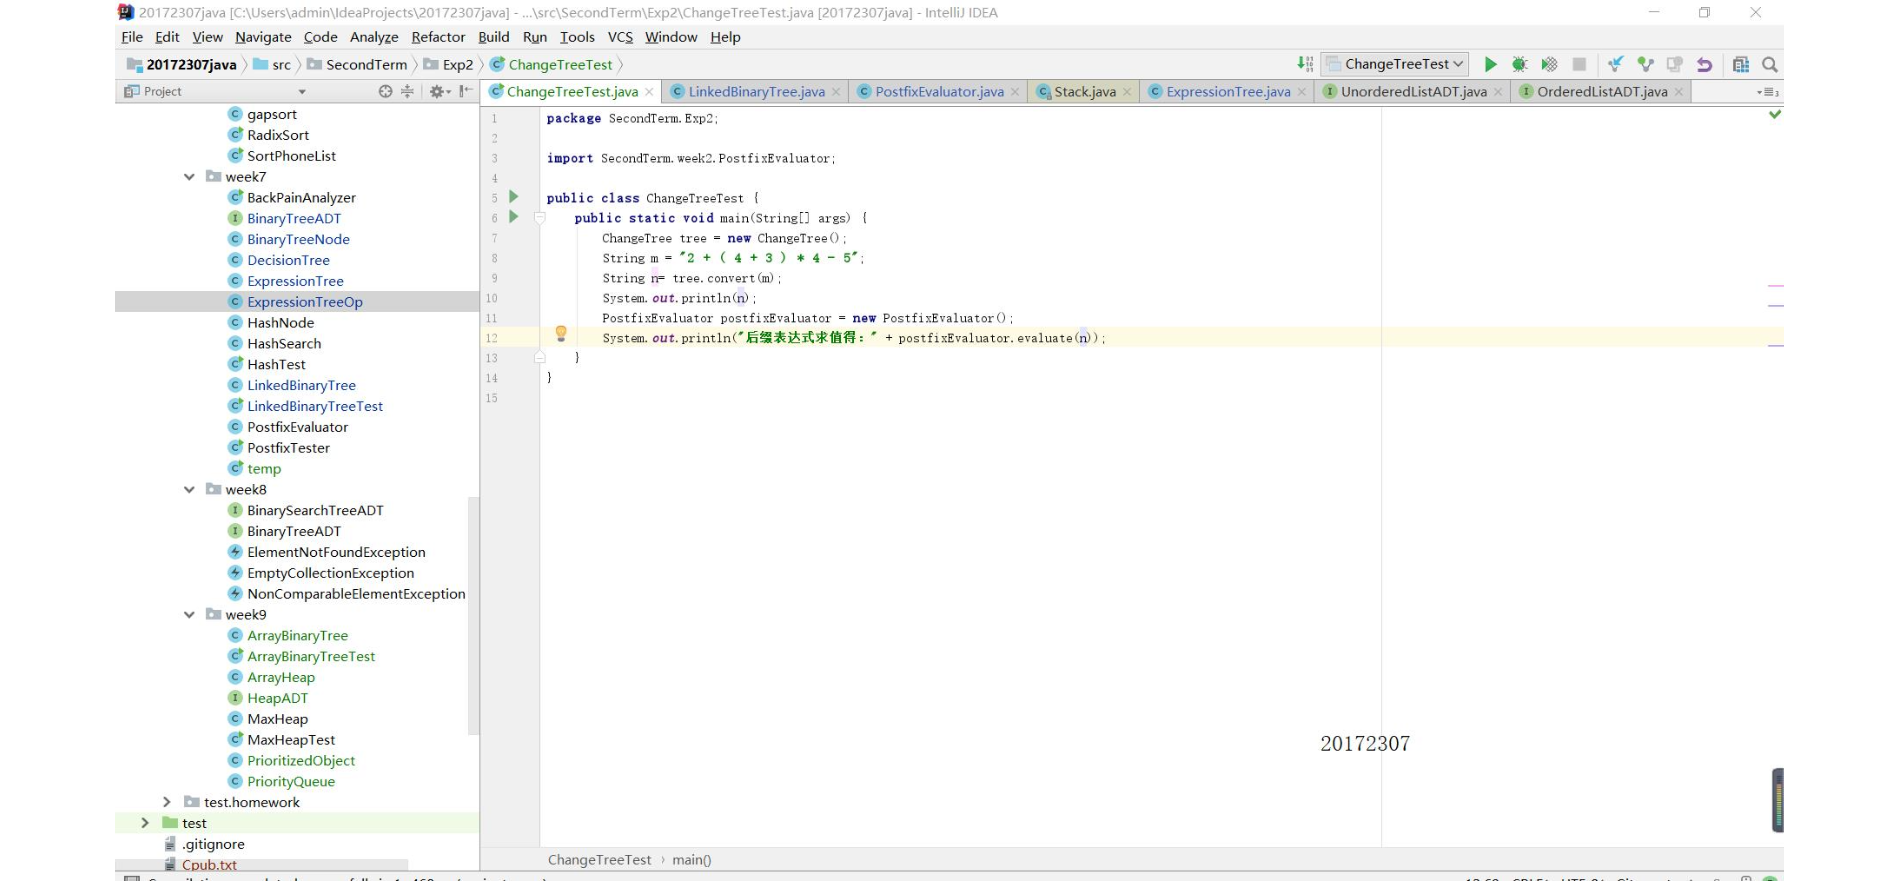
Task: Commit changes VCS icon in toolbar
Action: pyautogui.click(x=1645, y=64)
